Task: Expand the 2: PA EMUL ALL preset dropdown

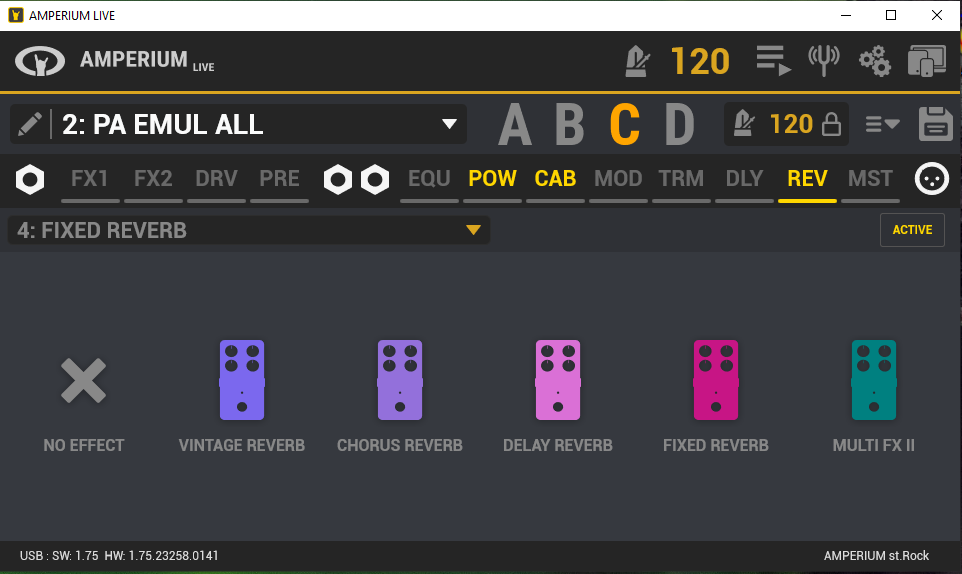Action: [449, 124]
